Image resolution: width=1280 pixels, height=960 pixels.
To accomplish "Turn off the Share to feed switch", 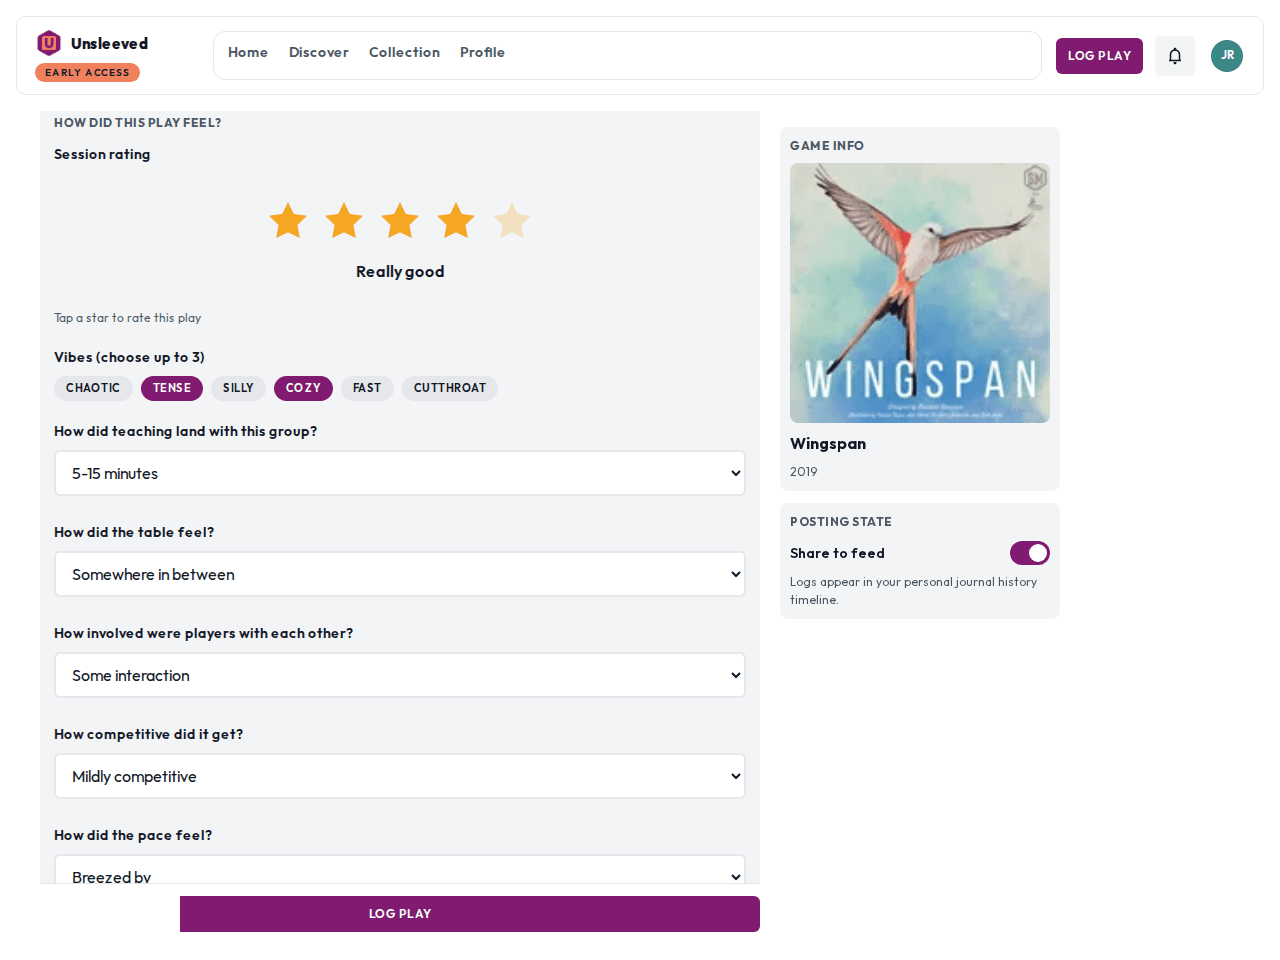I will click(1030, 553).
